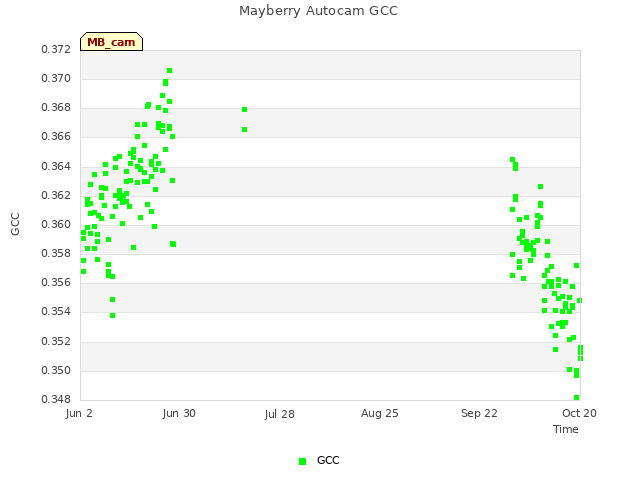Click the chart title Mayberry Autocam GCC
The height and width of the screenshot is (480, 640).
tap(318, 11)
